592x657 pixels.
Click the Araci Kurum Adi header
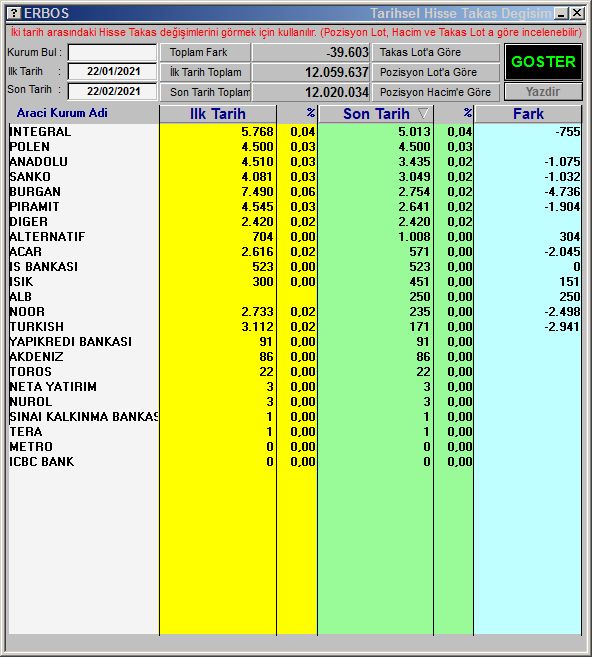point(62,113)
